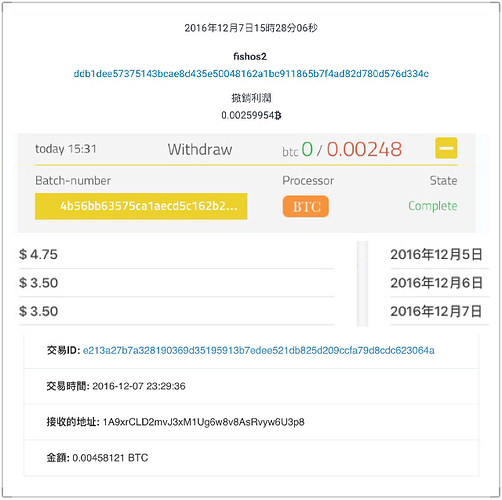This screenshot has height=500, width=502.
Task: Click the red 0.00248 withdraw amount
Action: (x=364, y=149)
